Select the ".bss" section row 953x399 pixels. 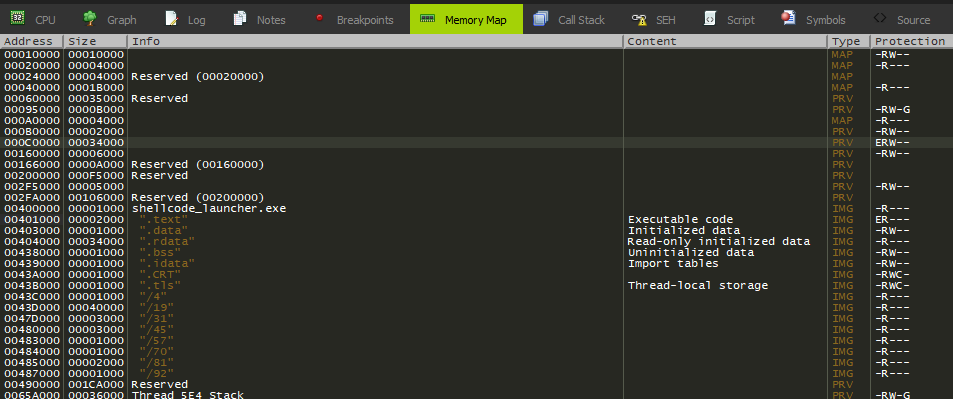point(476,252)
